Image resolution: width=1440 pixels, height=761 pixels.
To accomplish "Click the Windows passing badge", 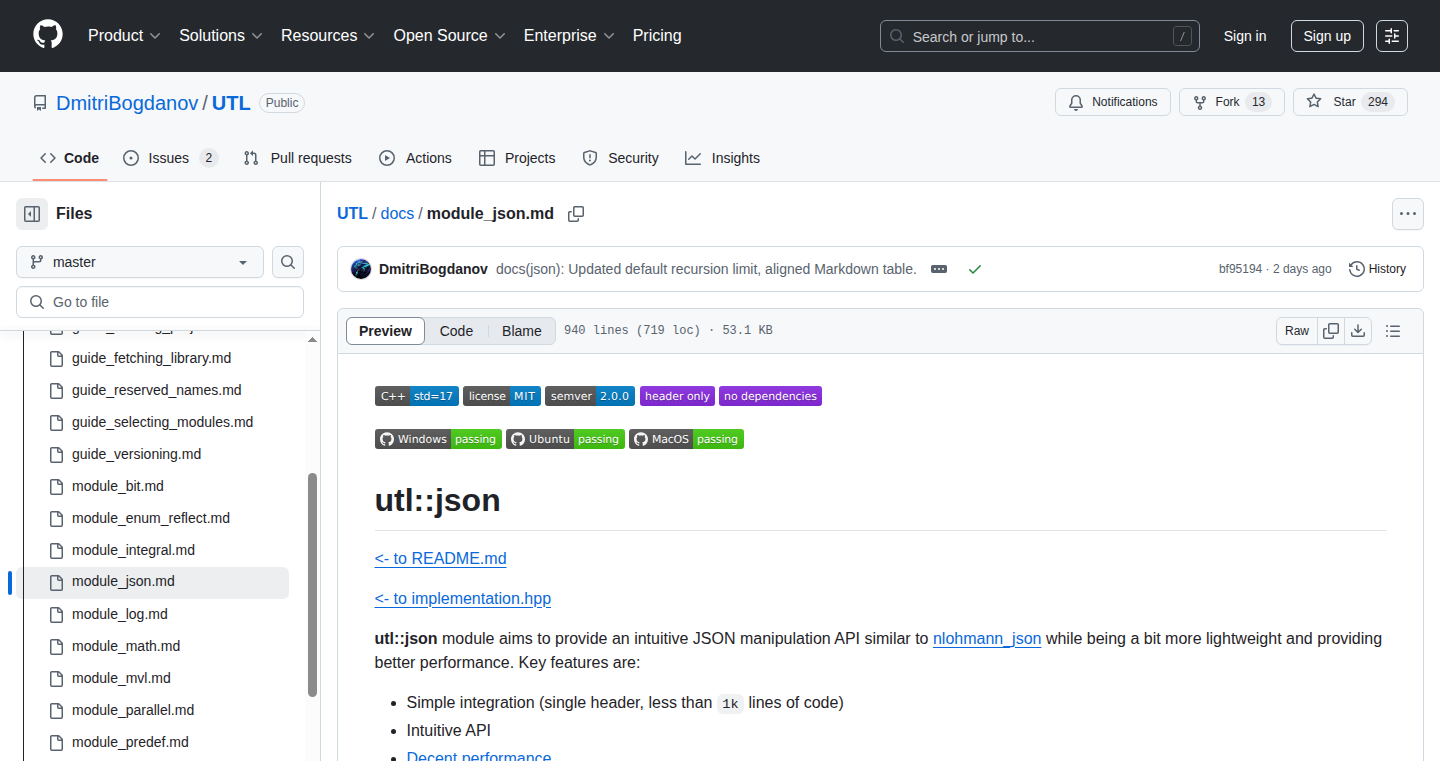I will tap(438, 439).
